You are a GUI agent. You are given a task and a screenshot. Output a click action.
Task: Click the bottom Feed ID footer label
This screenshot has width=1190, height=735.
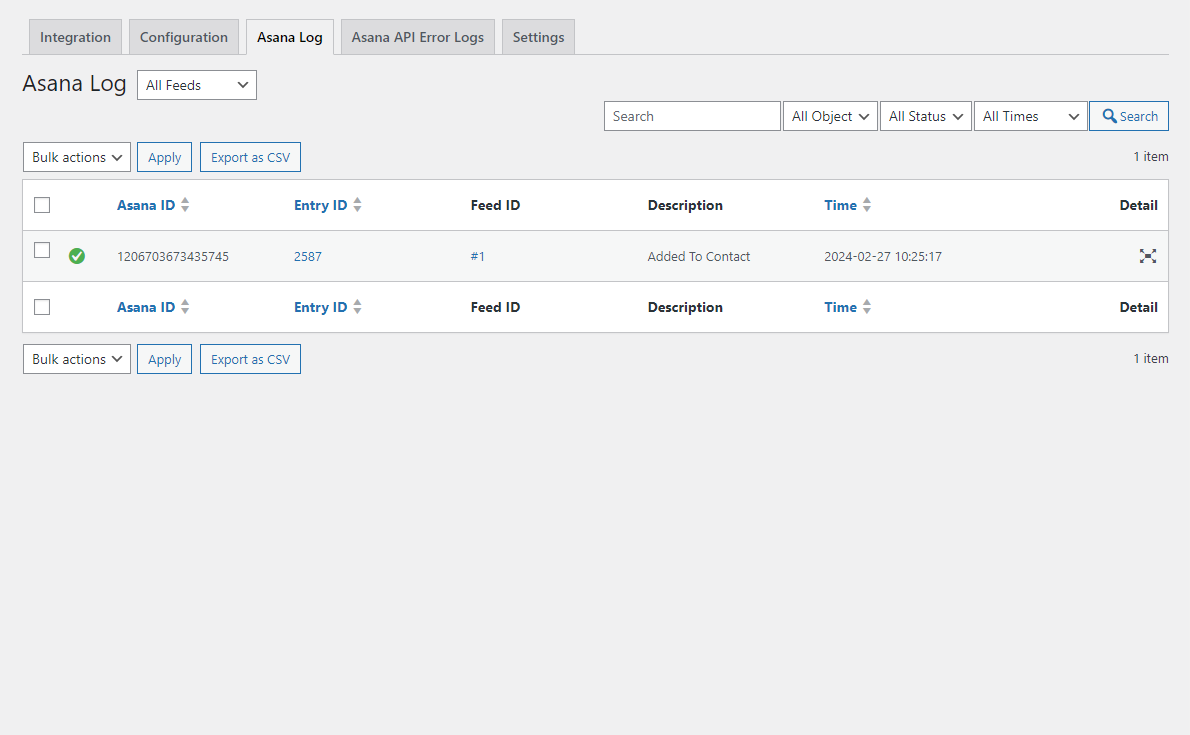point(495,307)
